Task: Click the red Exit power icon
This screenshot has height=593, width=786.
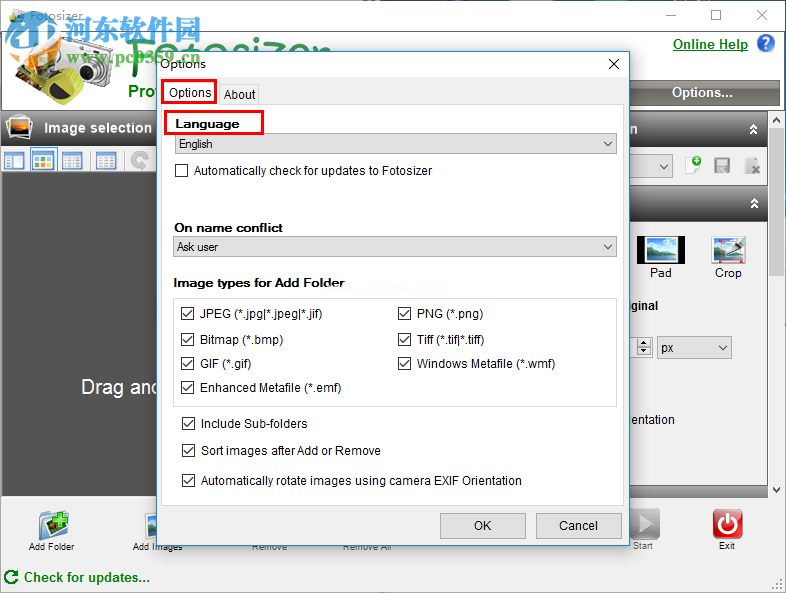Action: click(727, 524)
